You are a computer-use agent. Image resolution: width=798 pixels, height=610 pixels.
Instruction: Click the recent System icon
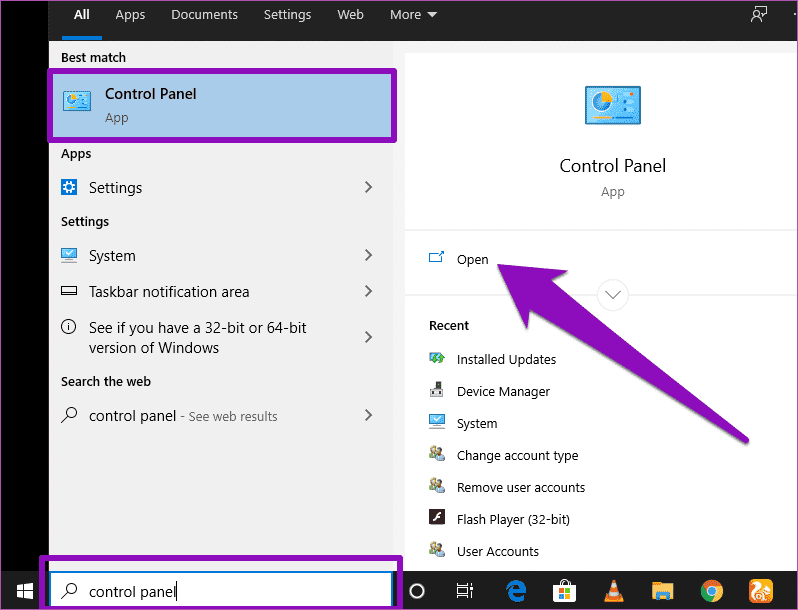click(x=437, y=421)
